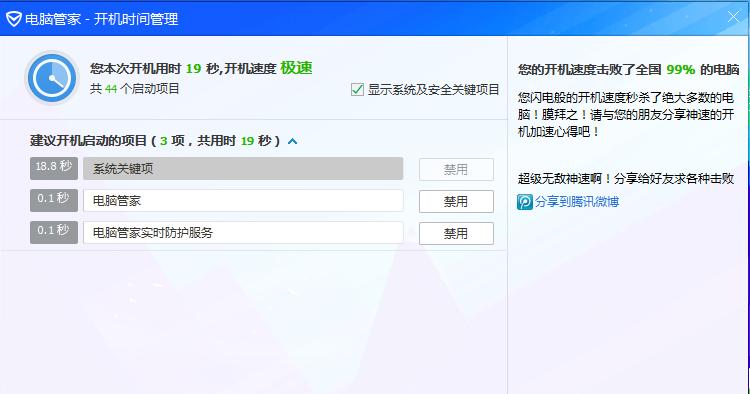
Task: Click the 电脑管家 shield logo icon
Action: (x=13, y=19)
